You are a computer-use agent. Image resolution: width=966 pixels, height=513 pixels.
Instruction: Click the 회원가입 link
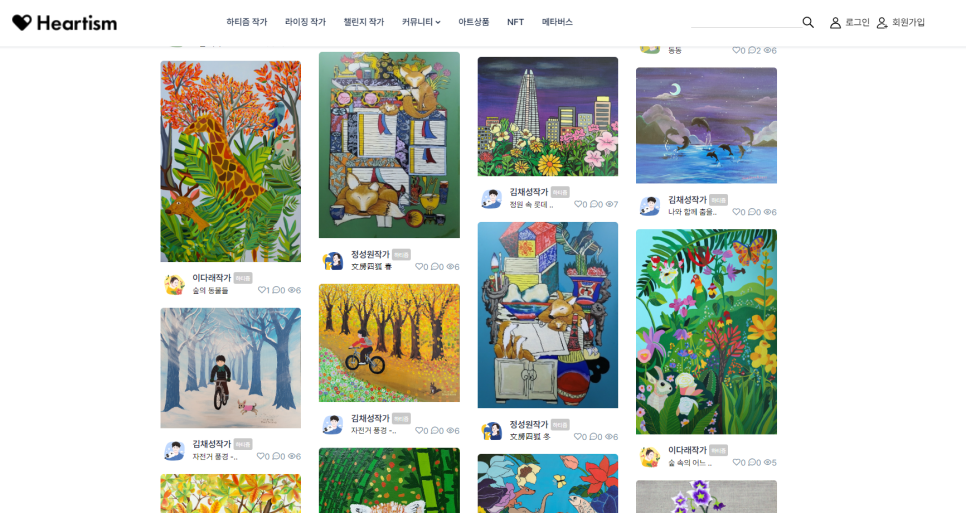[908, 22]
